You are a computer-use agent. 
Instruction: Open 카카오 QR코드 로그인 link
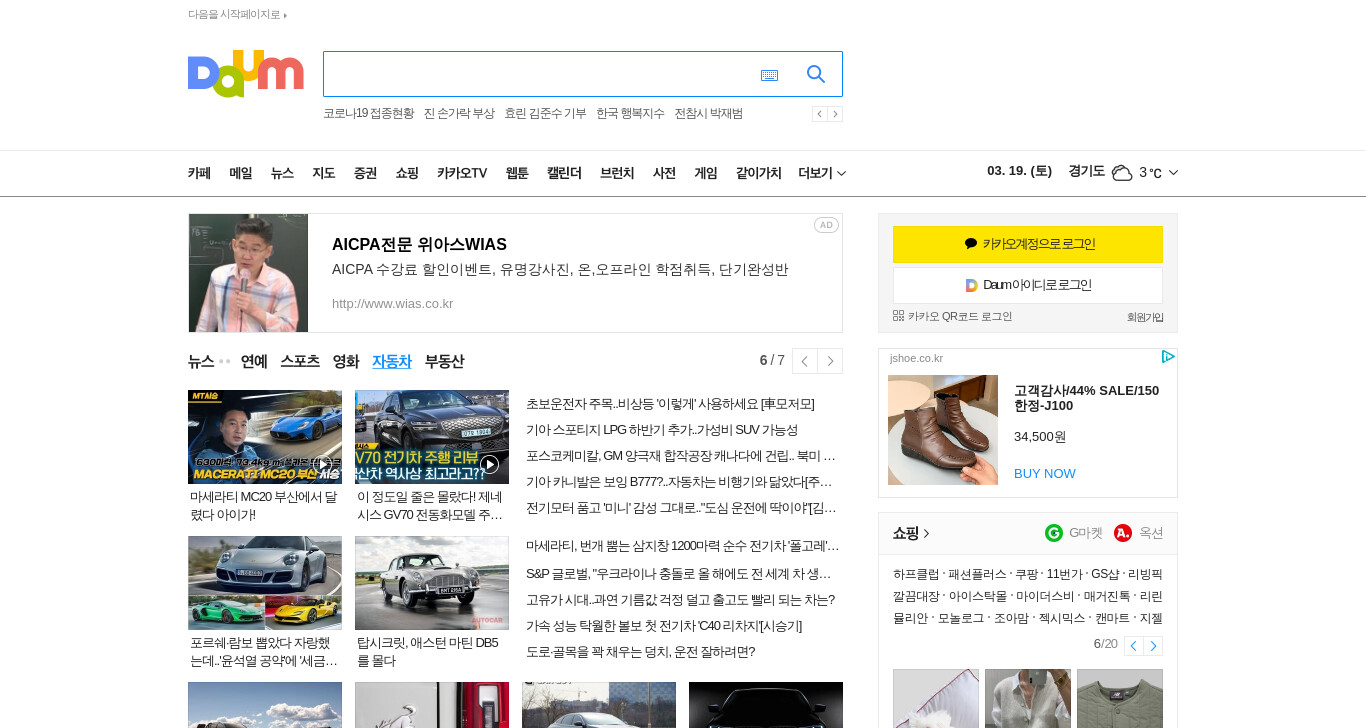click(x=952, y=316)
